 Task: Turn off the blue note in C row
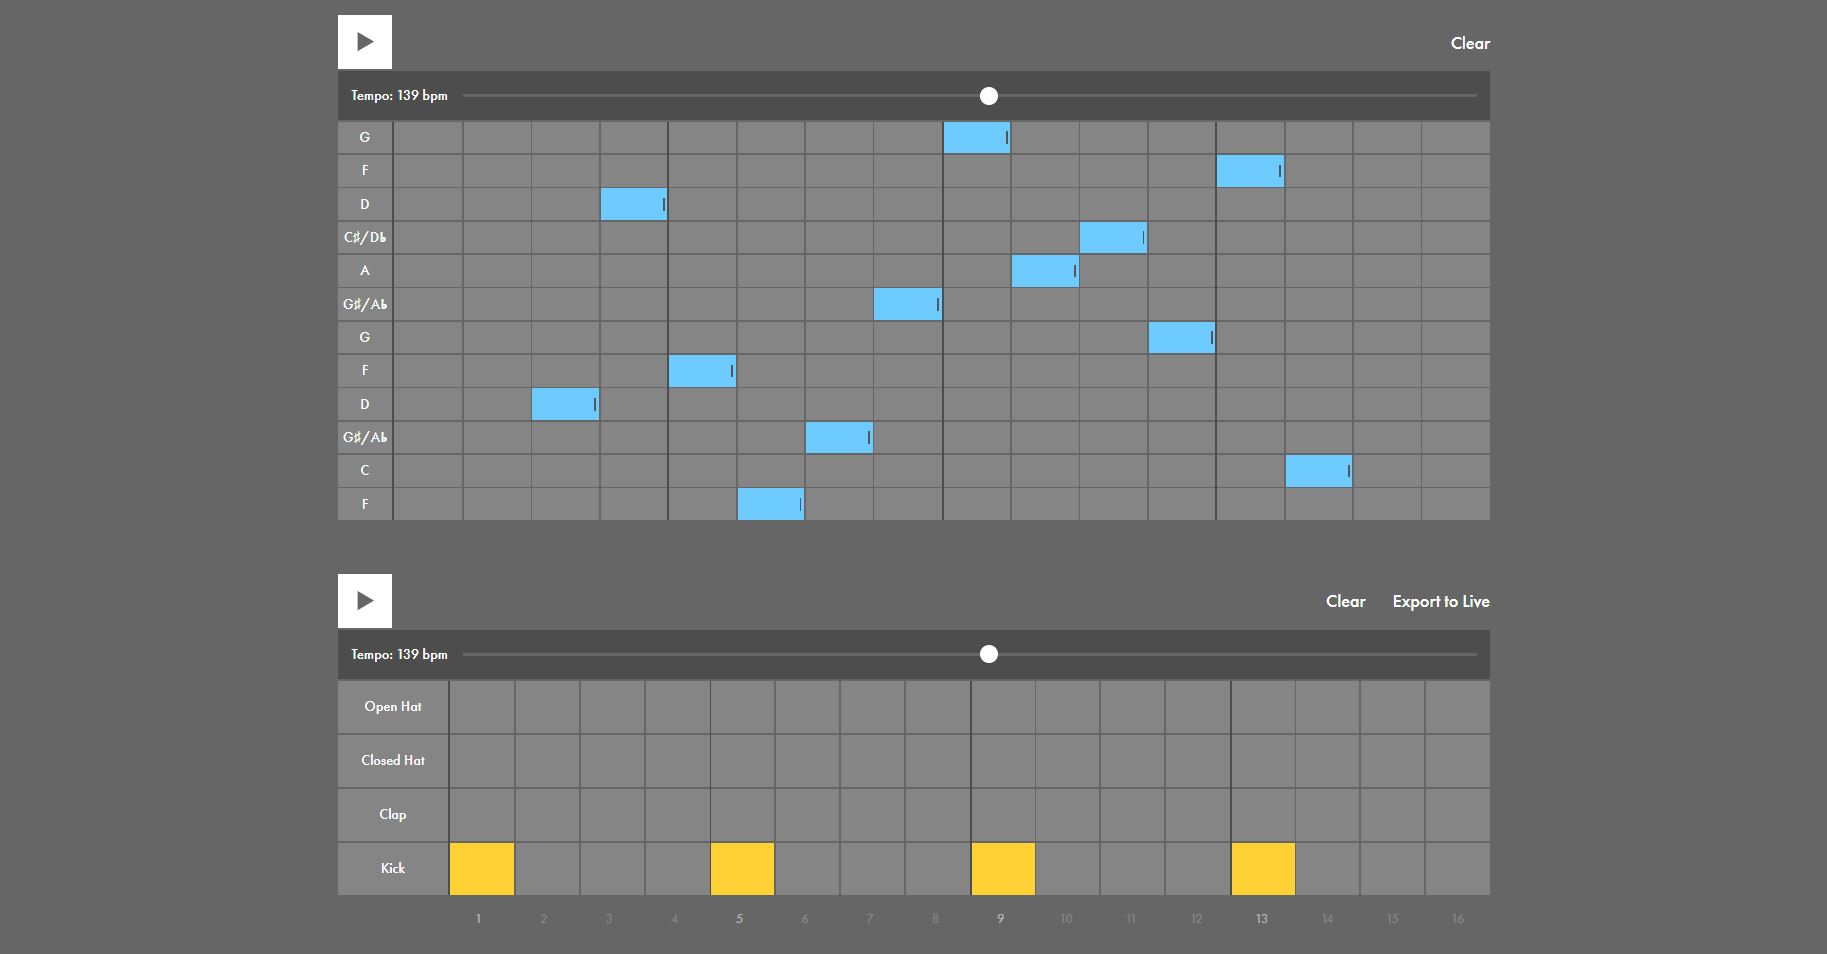1318,471
